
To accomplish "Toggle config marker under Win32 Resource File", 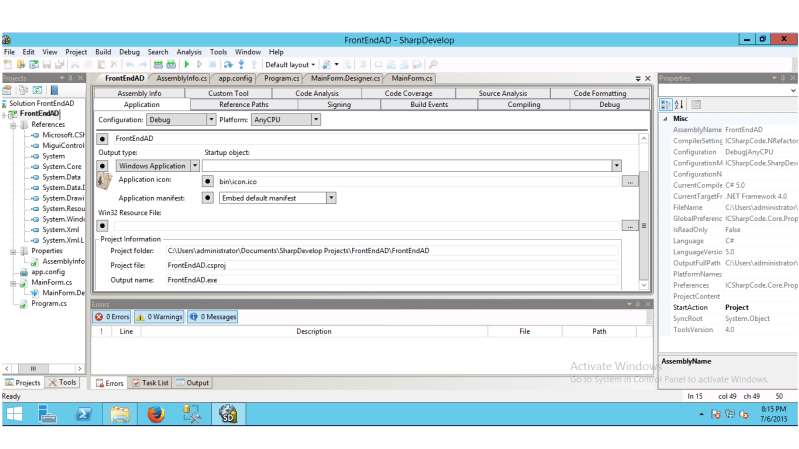I will click(x=102, y=226).
